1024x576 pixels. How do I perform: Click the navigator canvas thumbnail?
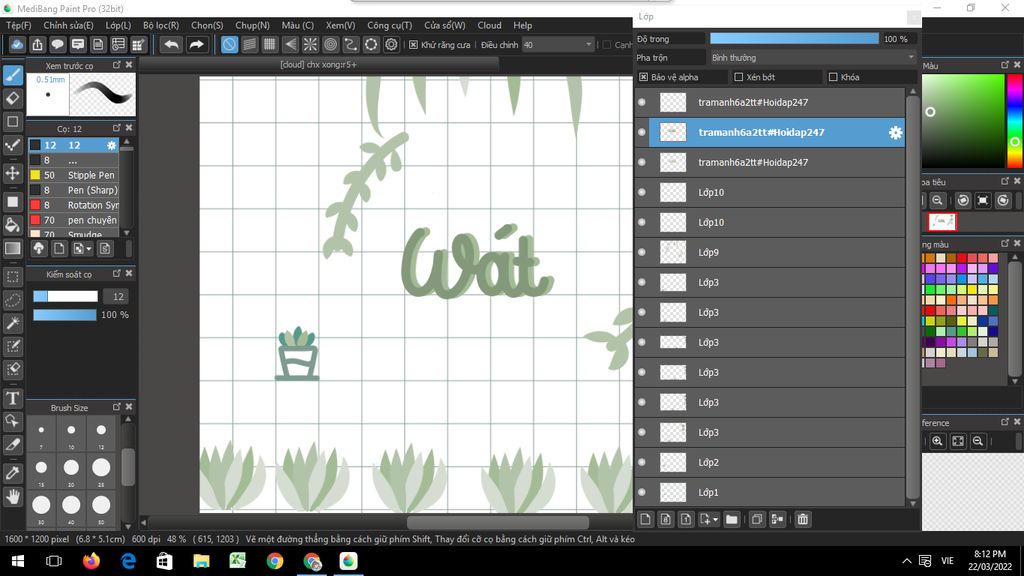pos(942,222)
